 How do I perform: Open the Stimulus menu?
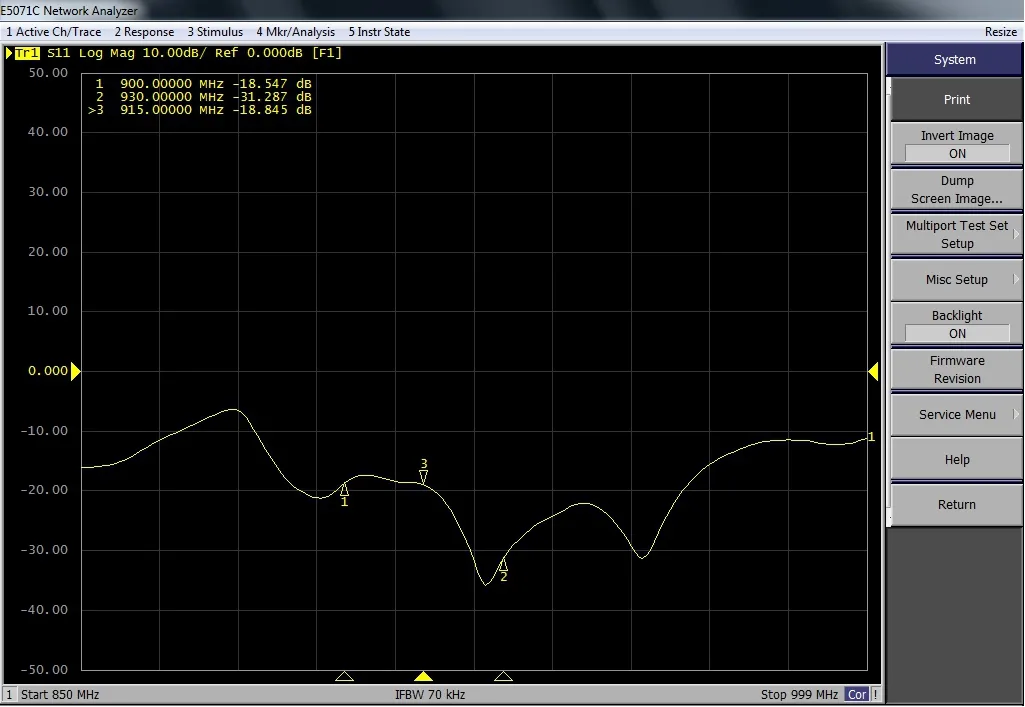point(215,32)
